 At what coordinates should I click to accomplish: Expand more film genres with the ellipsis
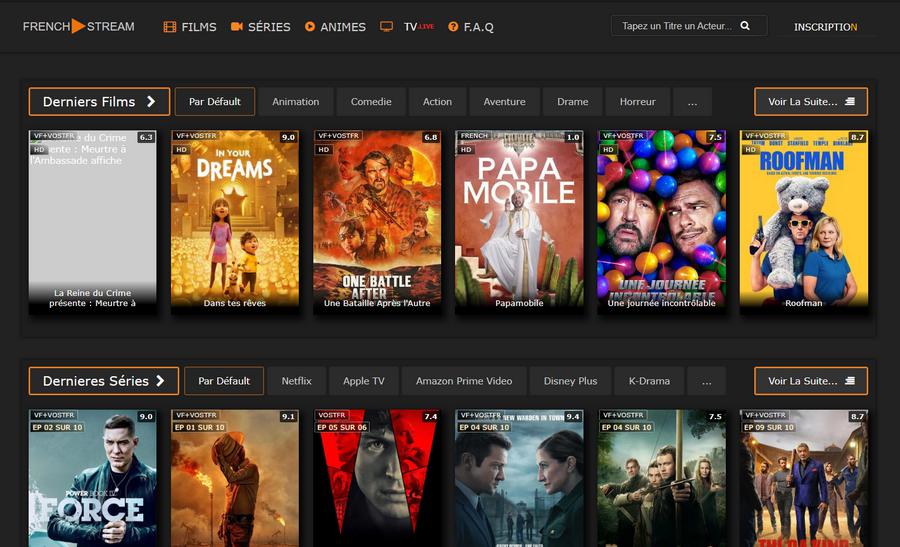coord(692,102)
